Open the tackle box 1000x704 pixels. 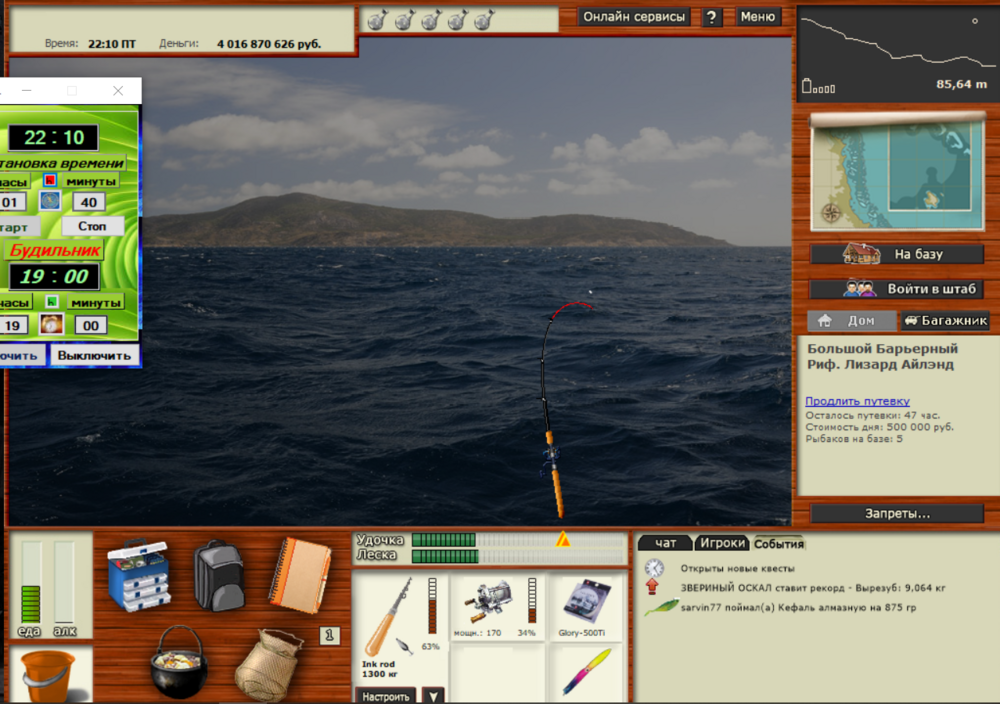tap(141, 575)
